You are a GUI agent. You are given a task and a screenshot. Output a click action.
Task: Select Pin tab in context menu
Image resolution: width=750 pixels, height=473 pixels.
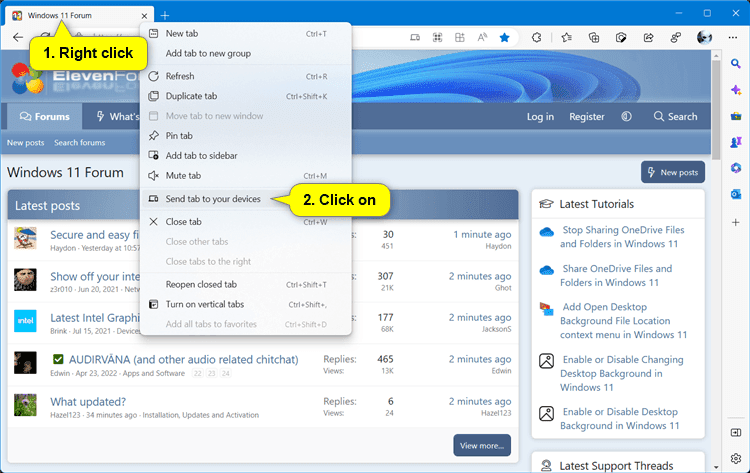click(246, 136)
